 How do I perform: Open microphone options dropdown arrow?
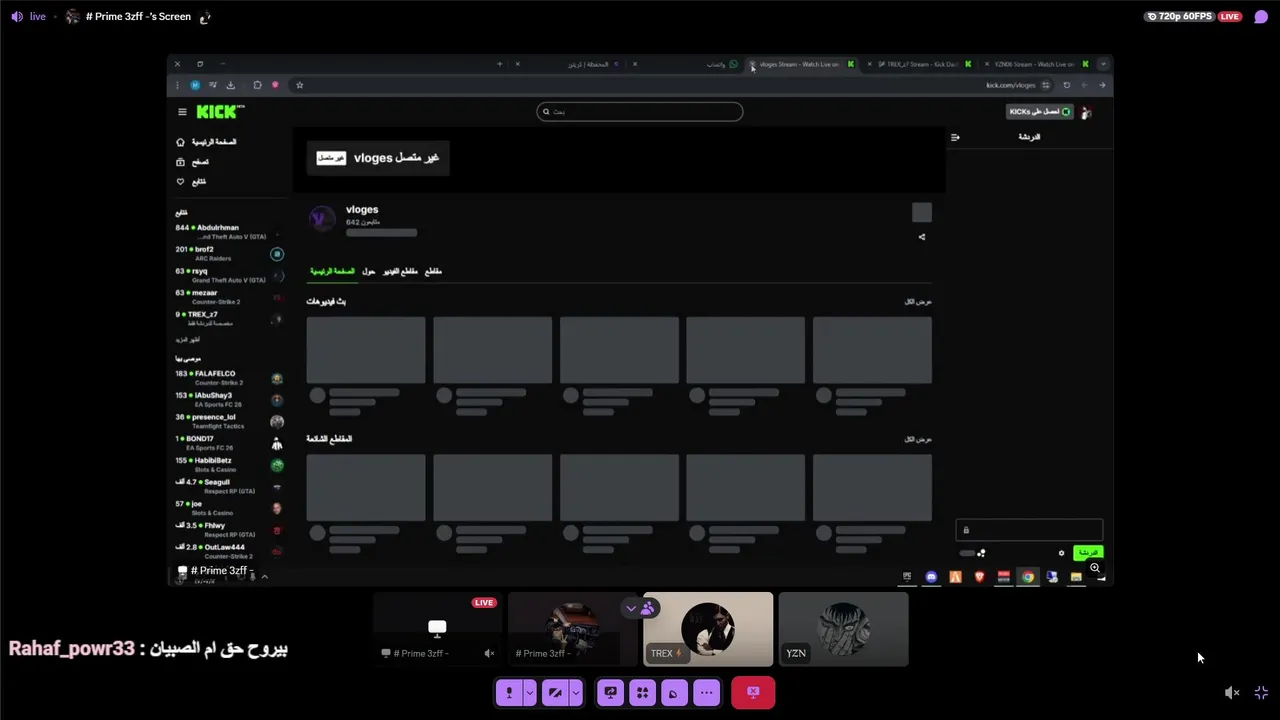[x=530, y=692]
